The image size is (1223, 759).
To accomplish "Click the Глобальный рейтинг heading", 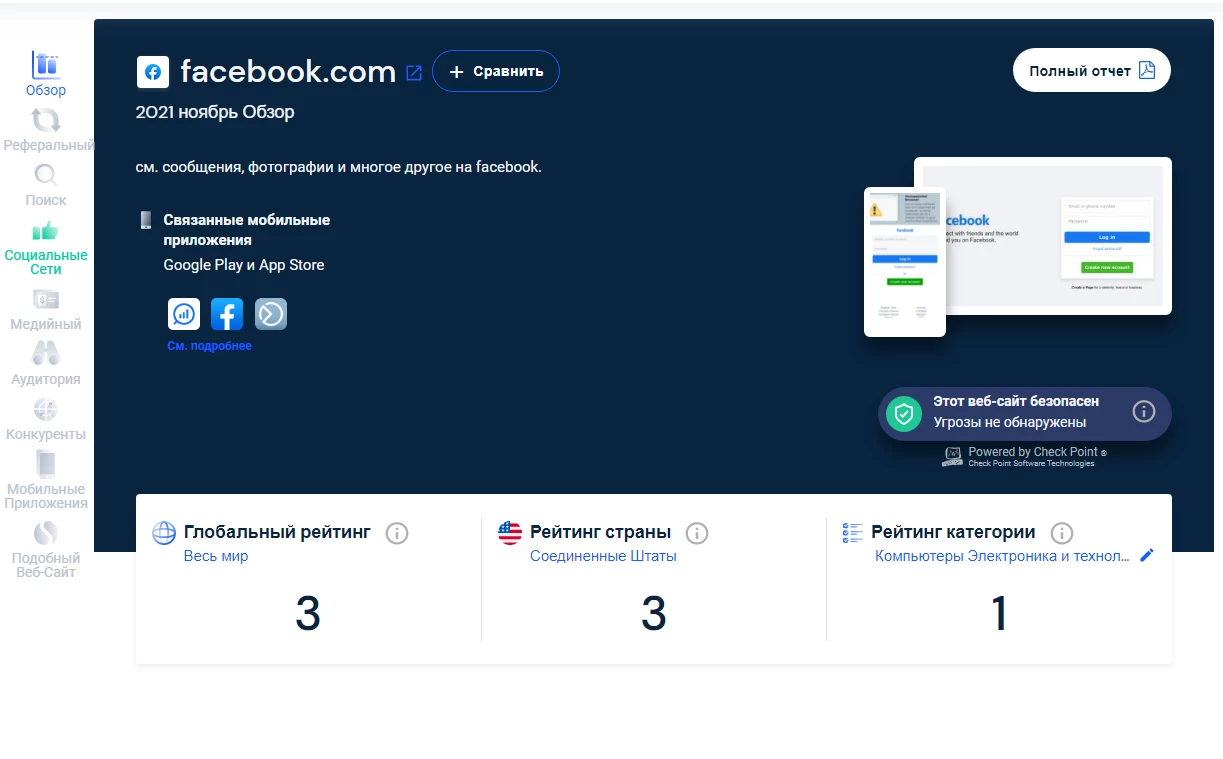I will [277, 532].
